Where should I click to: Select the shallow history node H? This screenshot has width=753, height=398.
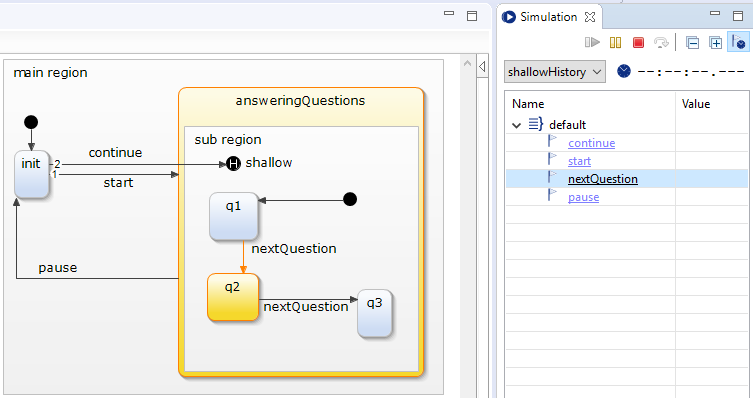tap(233, 164)
